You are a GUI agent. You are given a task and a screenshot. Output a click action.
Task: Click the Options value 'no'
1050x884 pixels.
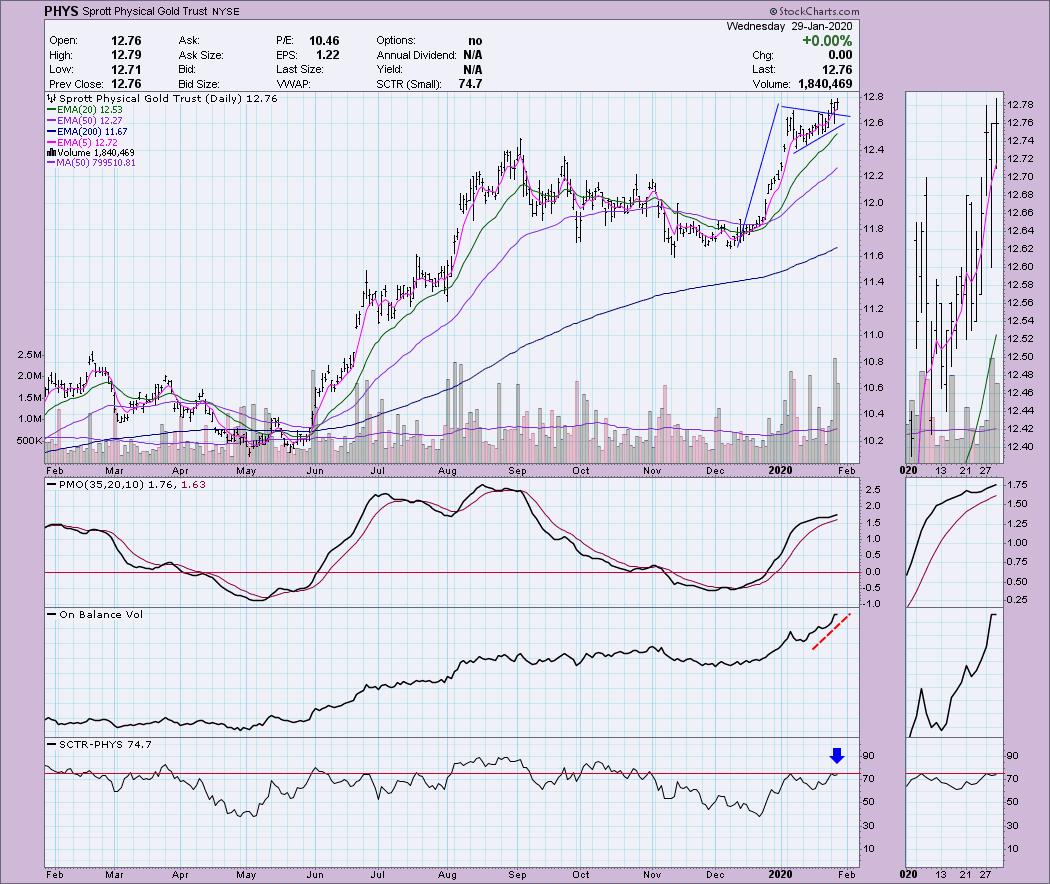[x=475, y=41]
